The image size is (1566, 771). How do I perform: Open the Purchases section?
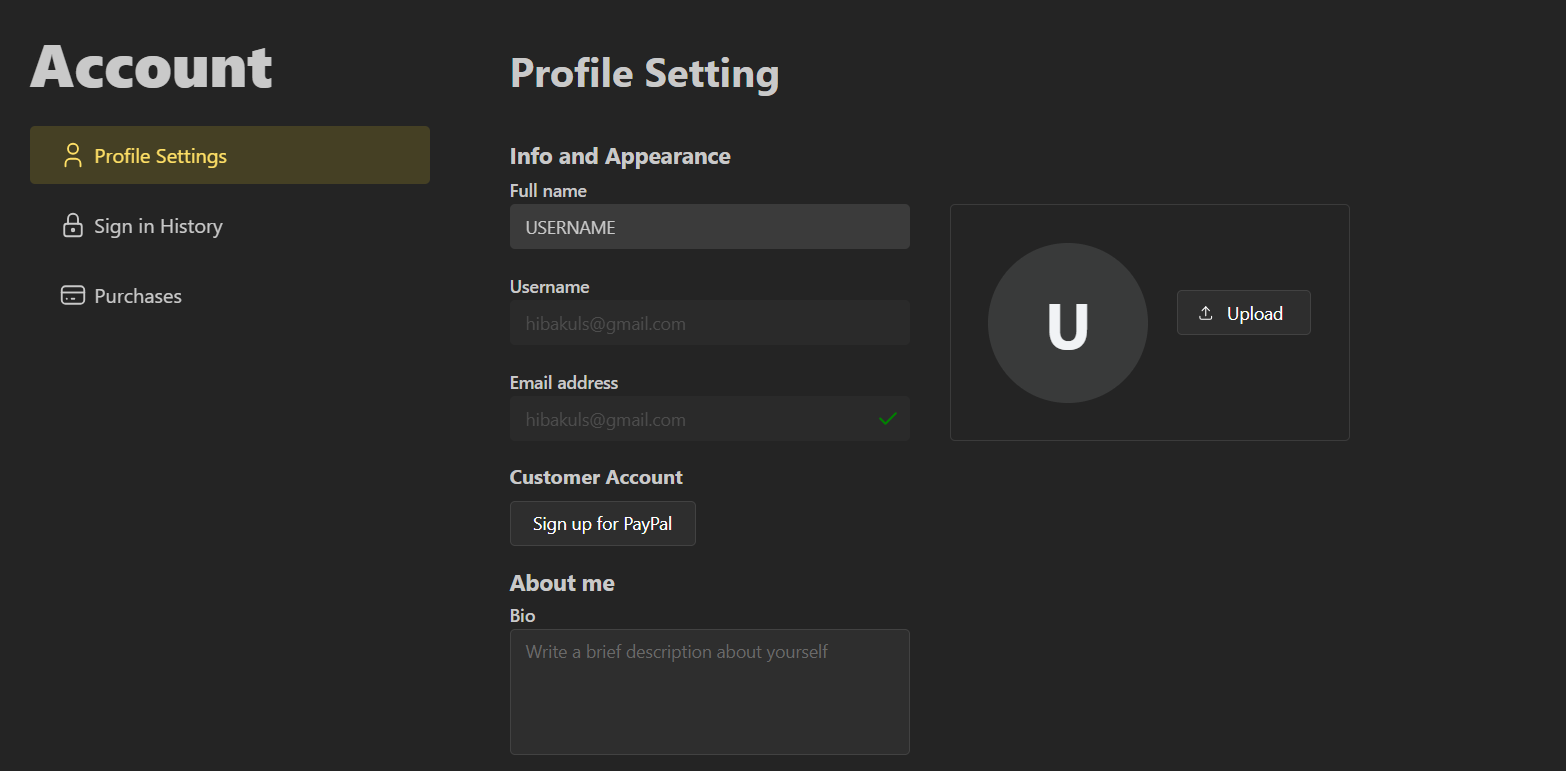click(138, 296)
